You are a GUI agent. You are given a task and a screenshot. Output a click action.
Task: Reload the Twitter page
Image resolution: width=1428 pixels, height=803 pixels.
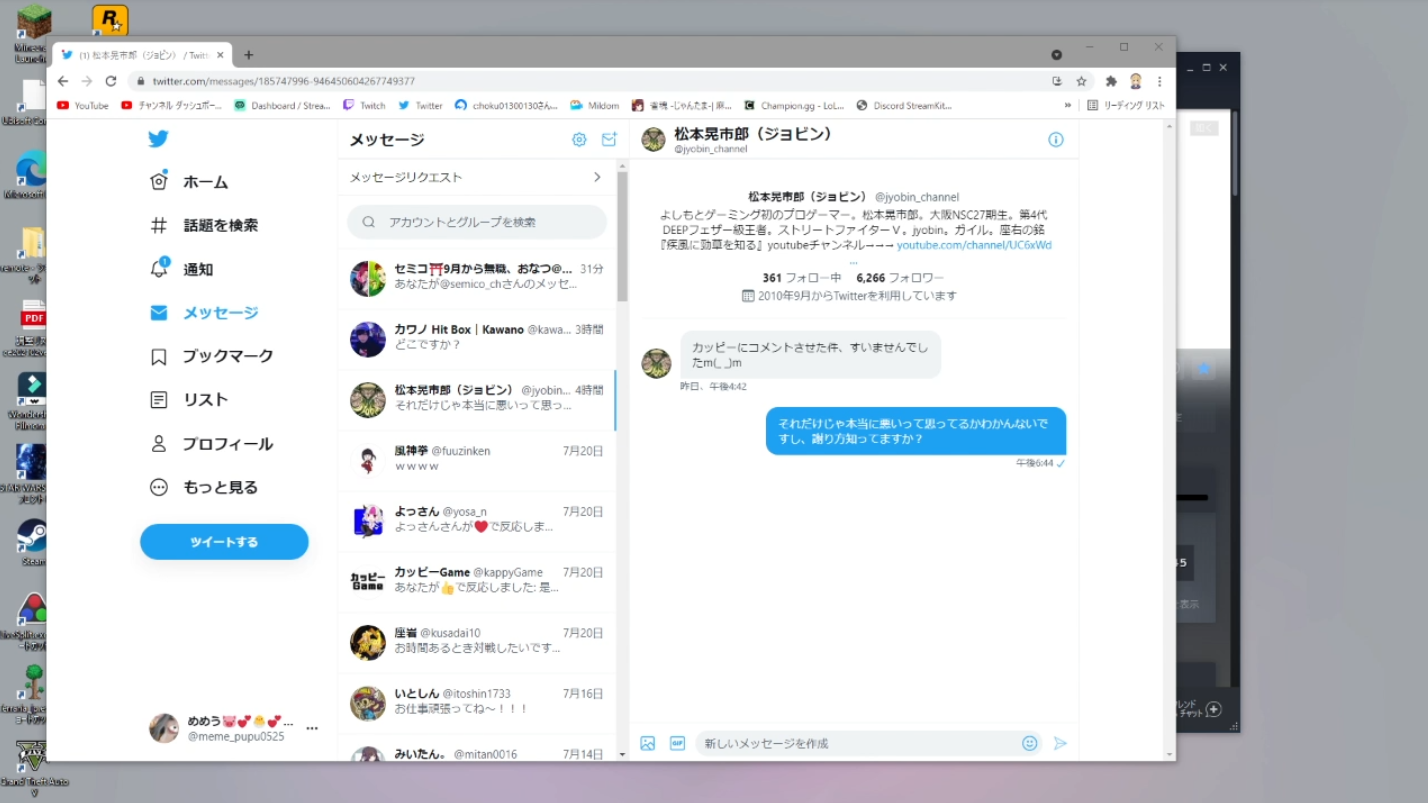(111, 81)
